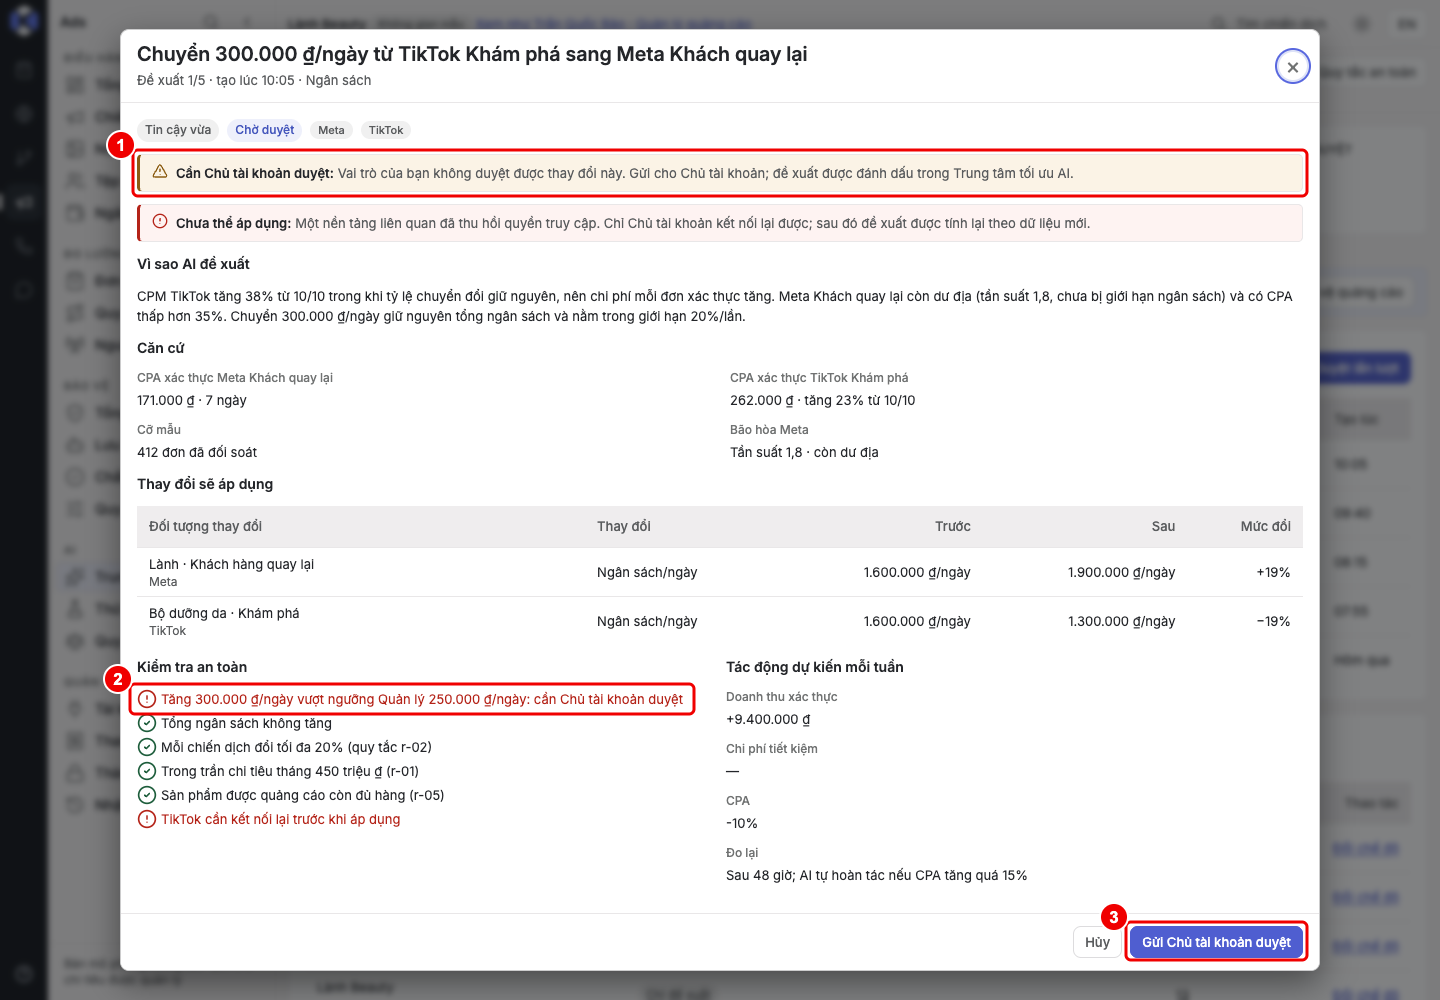
Task: Click the TikTok platform tag
Action: 386,130
